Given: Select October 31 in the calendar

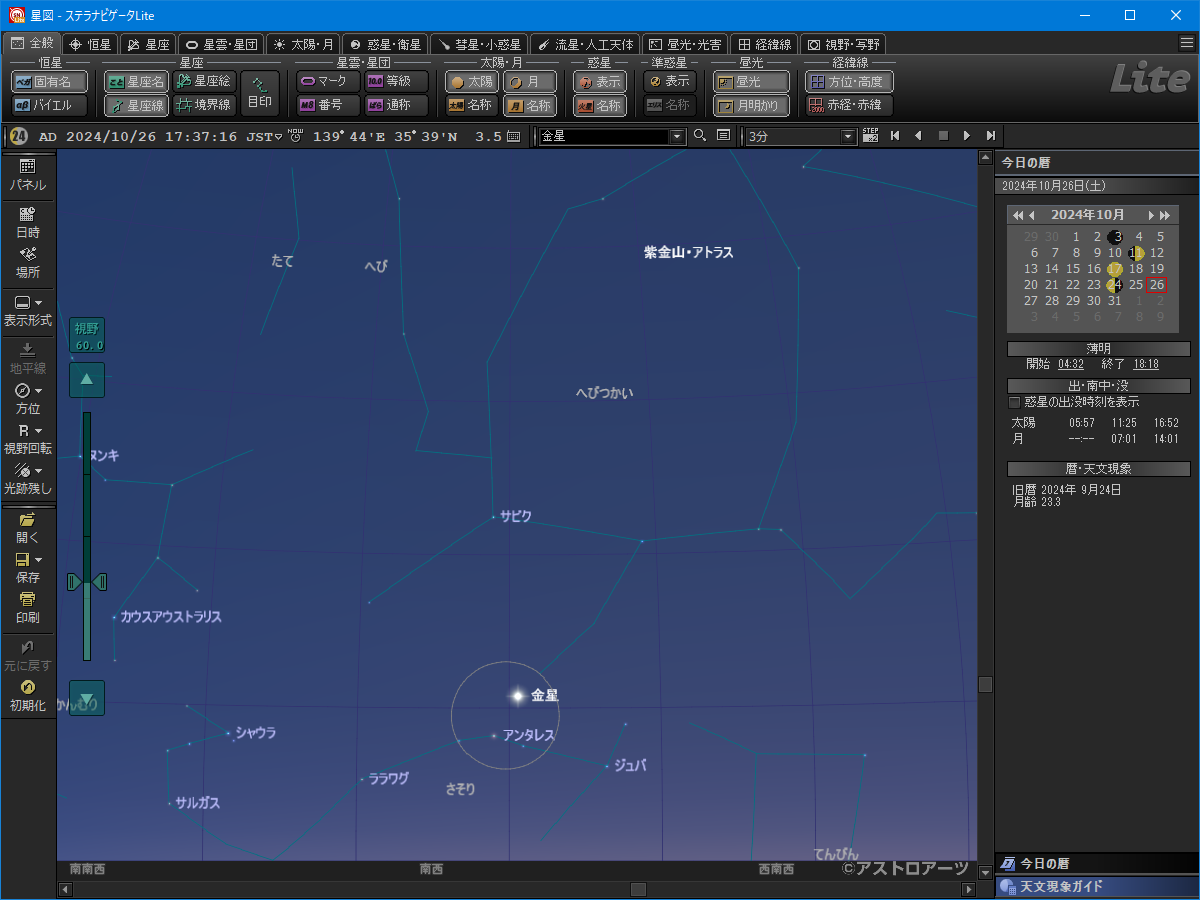Looking at the screenshot, I should coord(1115,300).
